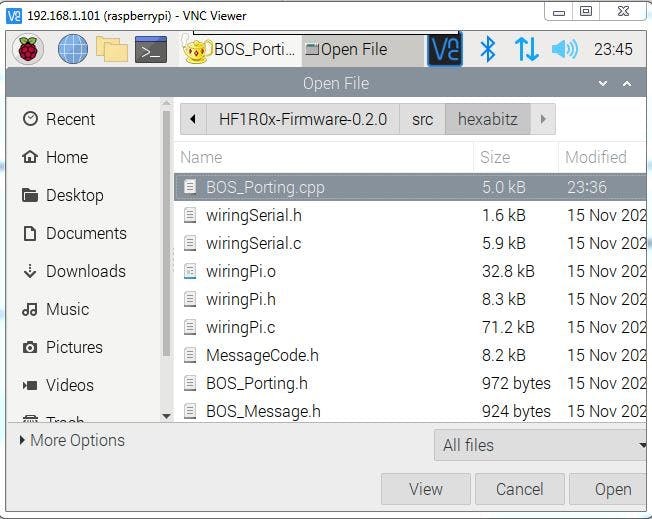Select the Downloads sidebar location
652x519 pixels.
pos(85,271)
